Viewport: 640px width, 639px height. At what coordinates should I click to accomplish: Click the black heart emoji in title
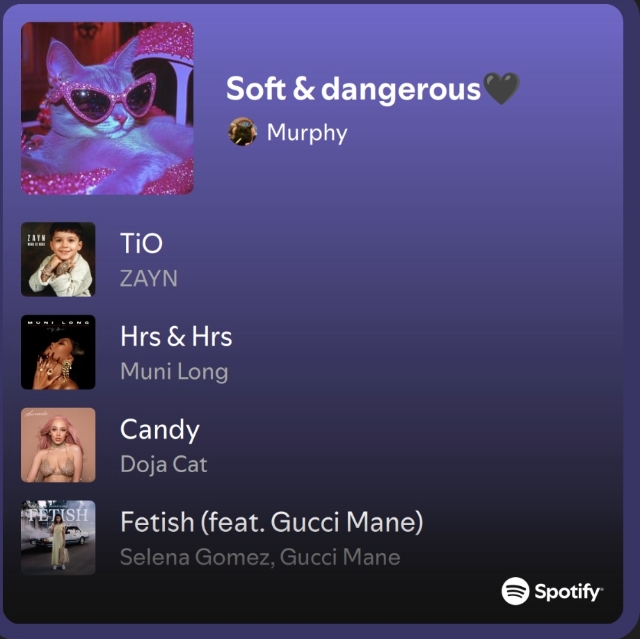point(502,88)
